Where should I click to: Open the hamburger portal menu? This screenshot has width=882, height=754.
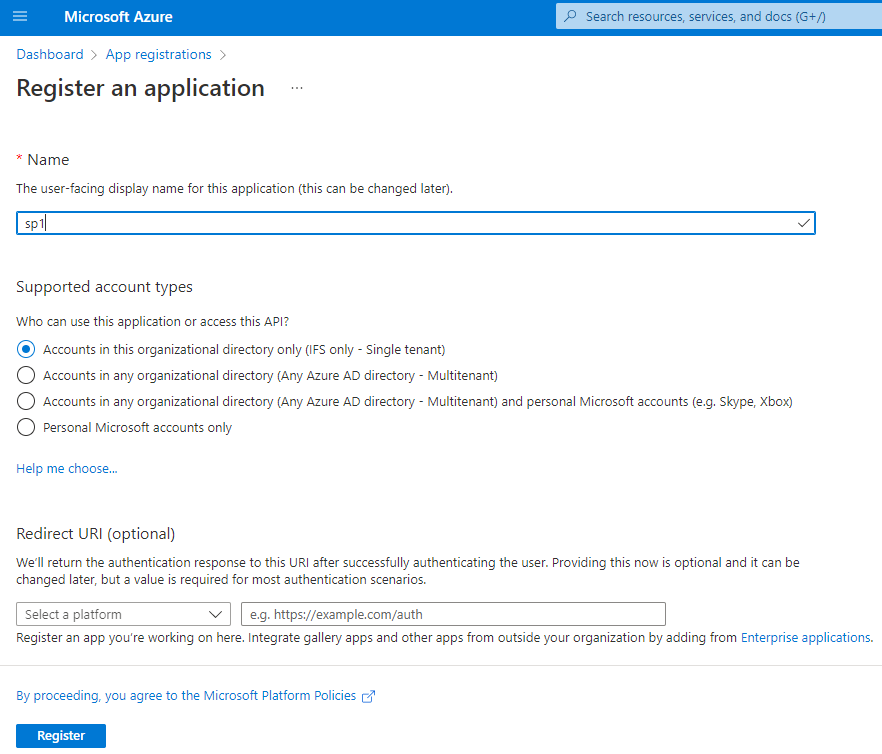[x=20, y=17]
